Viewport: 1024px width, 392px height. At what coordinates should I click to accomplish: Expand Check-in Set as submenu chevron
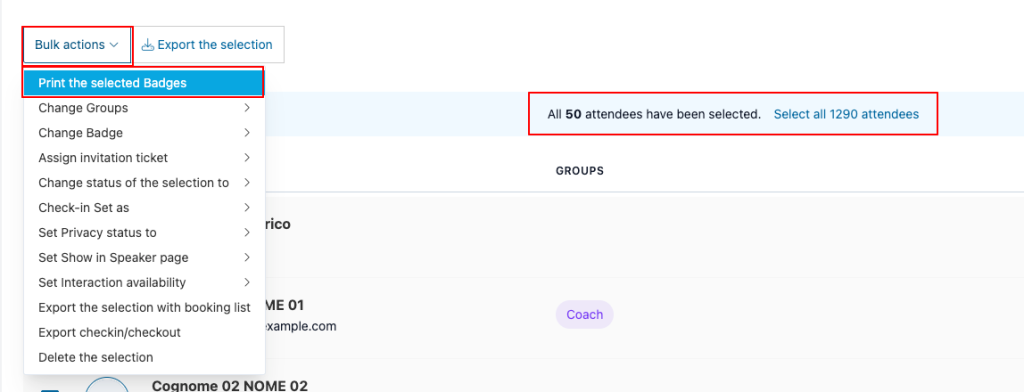pyautogui.click(x=247, y=208)
